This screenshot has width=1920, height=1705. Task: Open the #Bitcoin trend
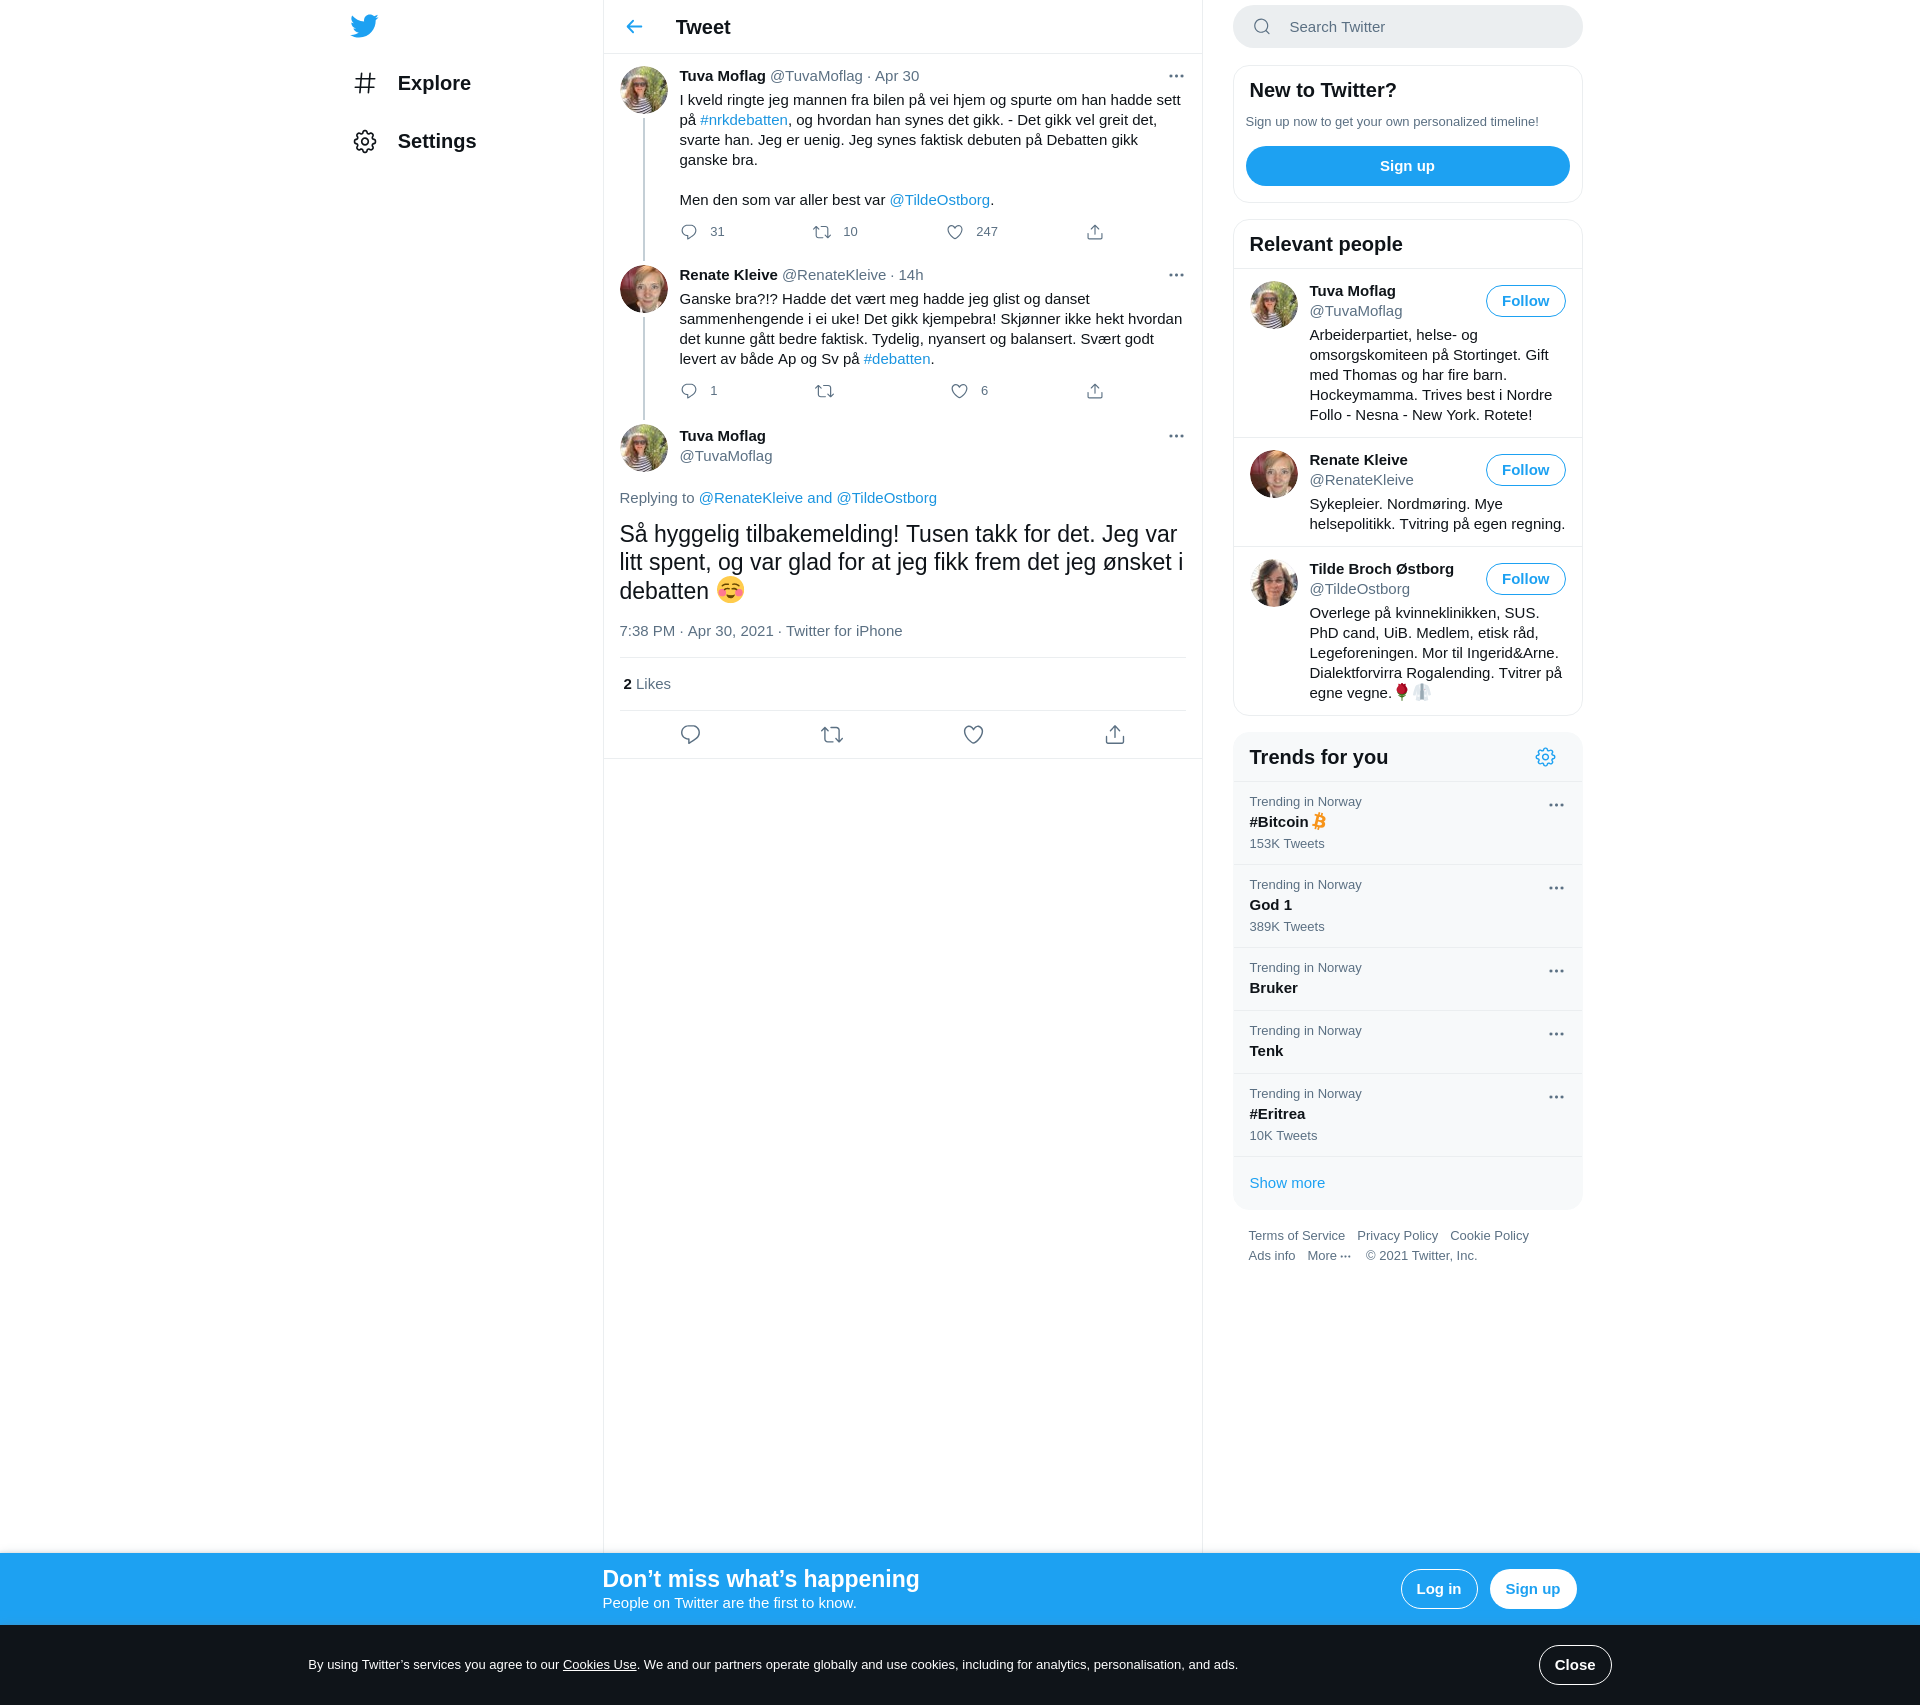(x=1407, y=823)
